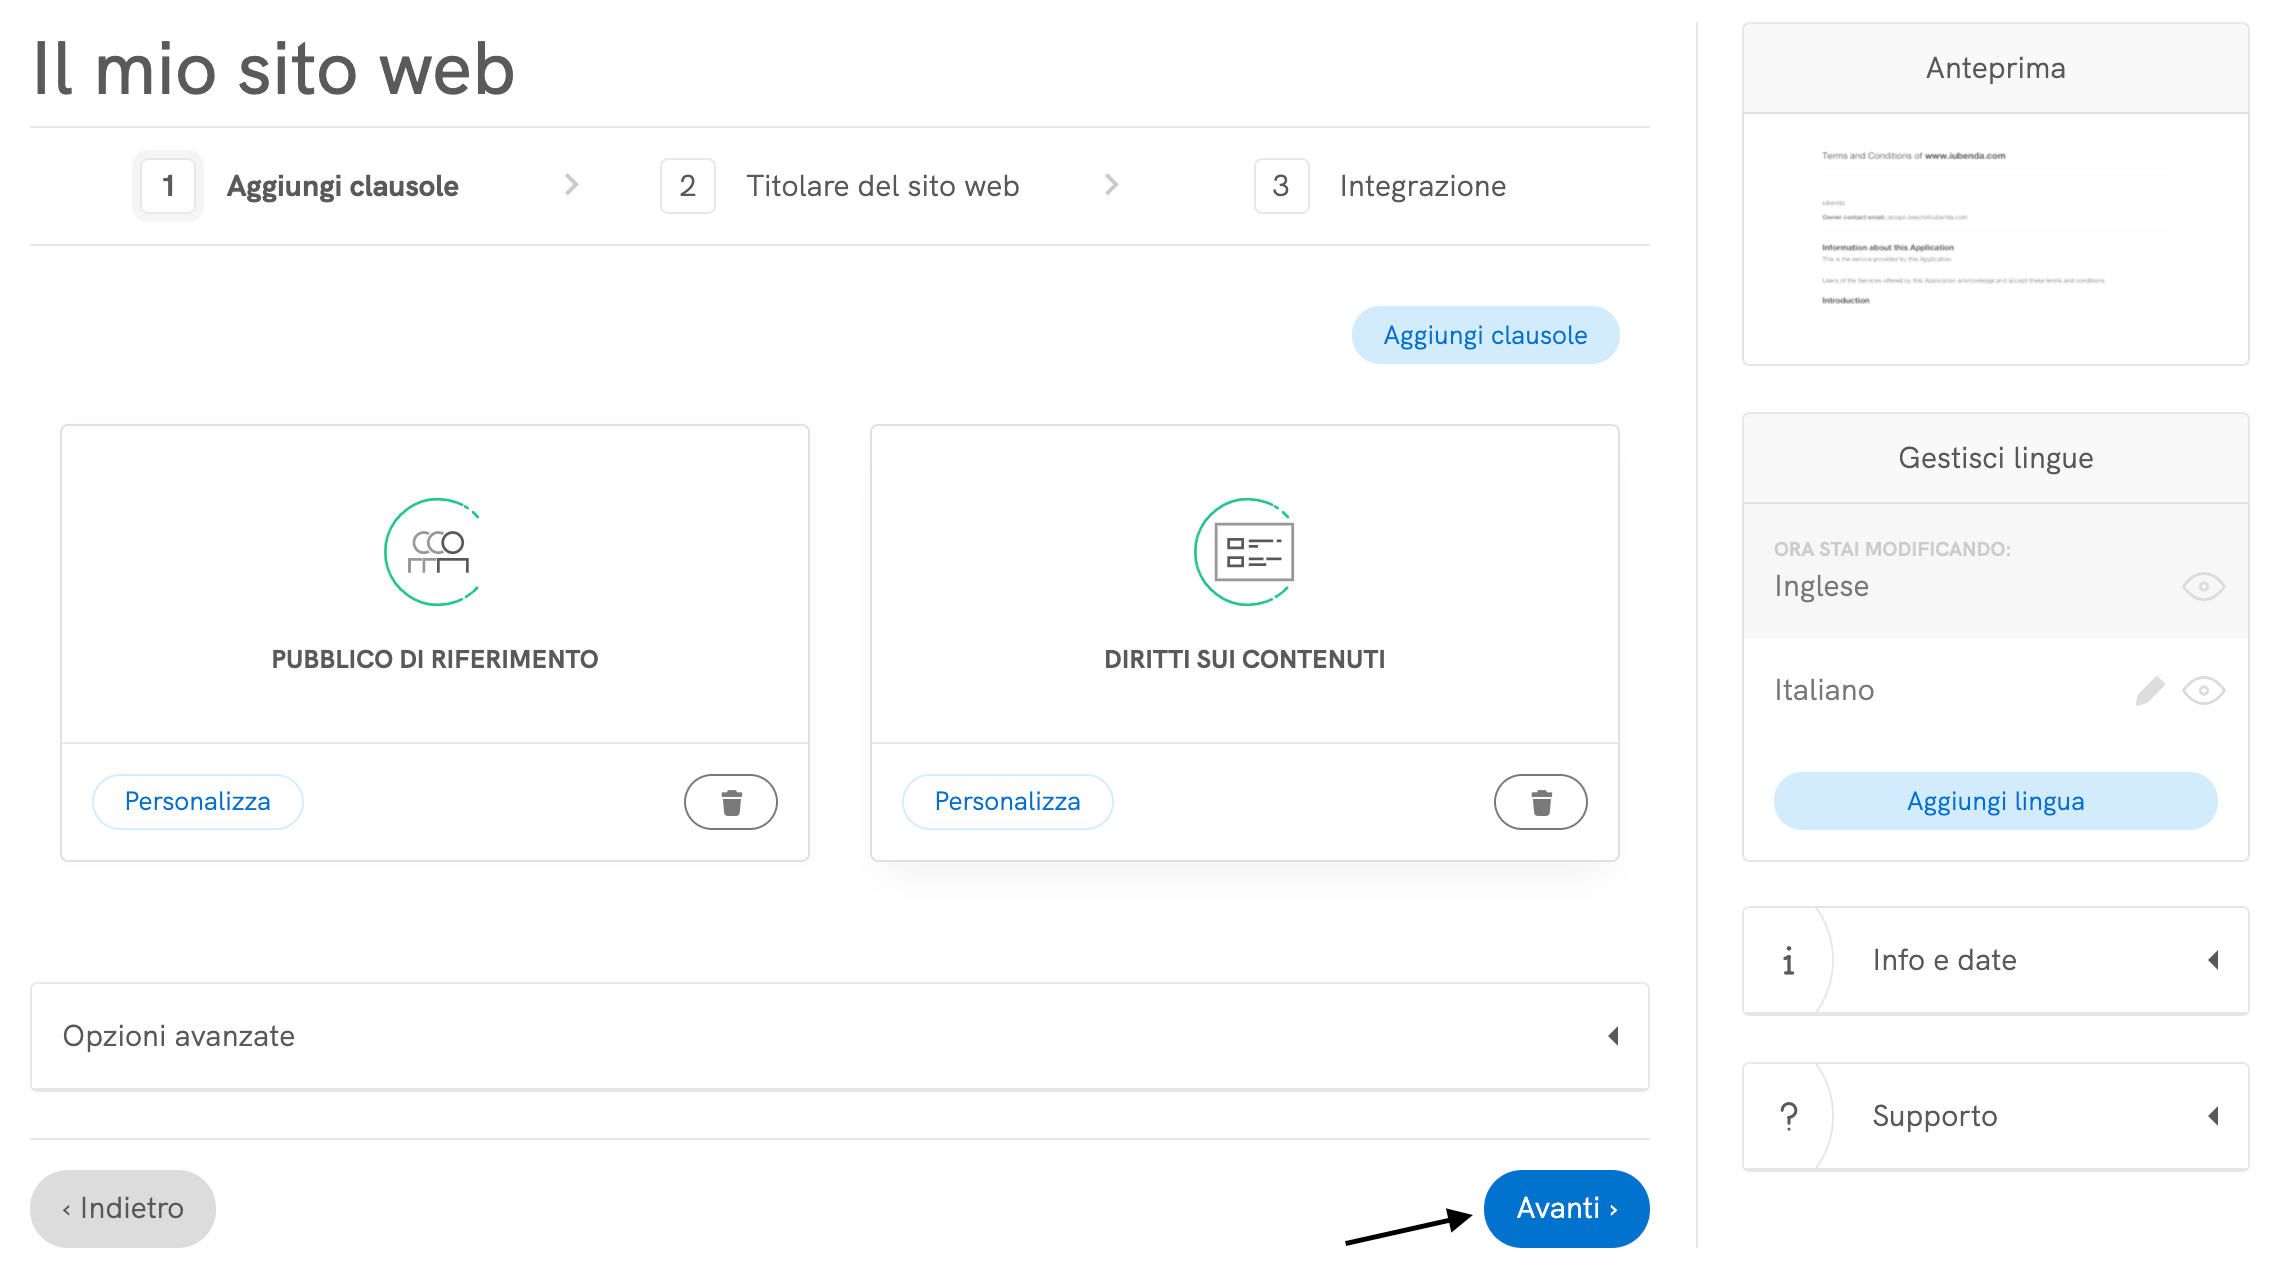Expand the Supporto panel arrow

[2213, 1116]
